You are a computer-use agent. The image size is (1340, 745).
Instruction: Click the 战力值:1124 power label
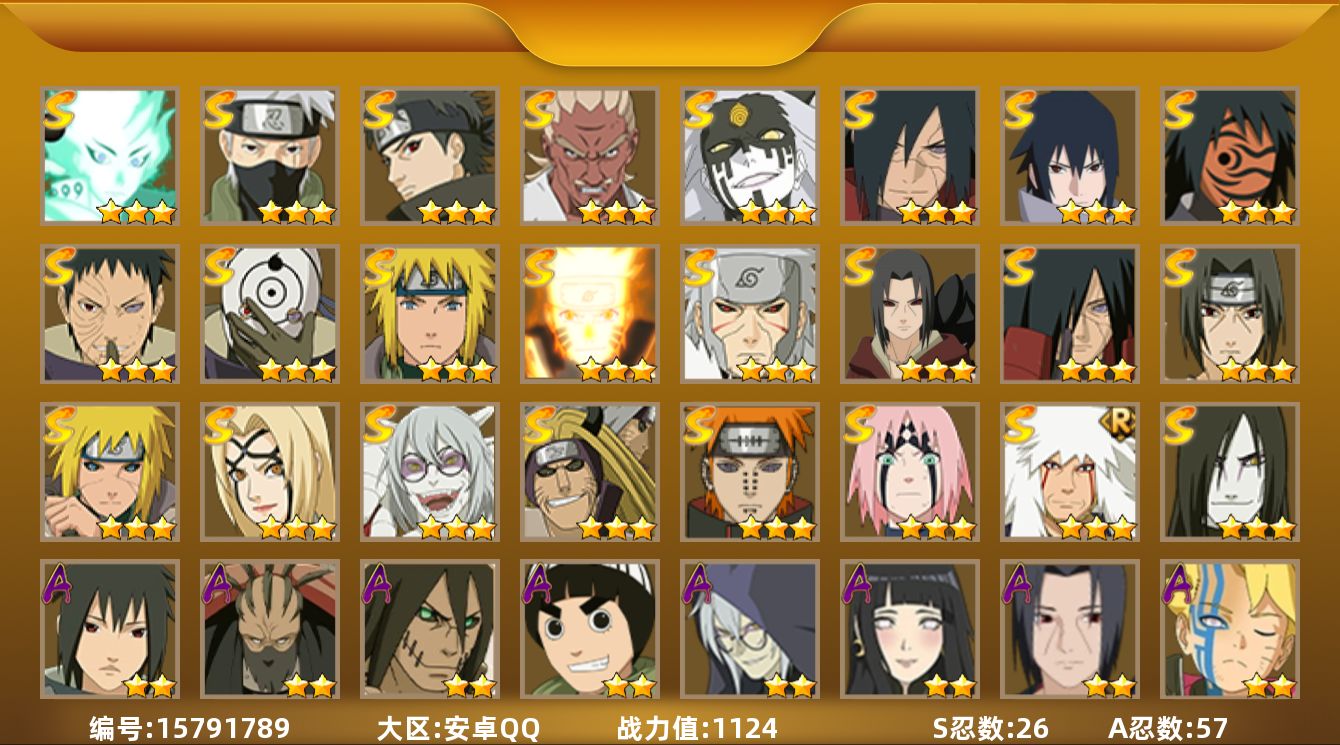[697, 728]
